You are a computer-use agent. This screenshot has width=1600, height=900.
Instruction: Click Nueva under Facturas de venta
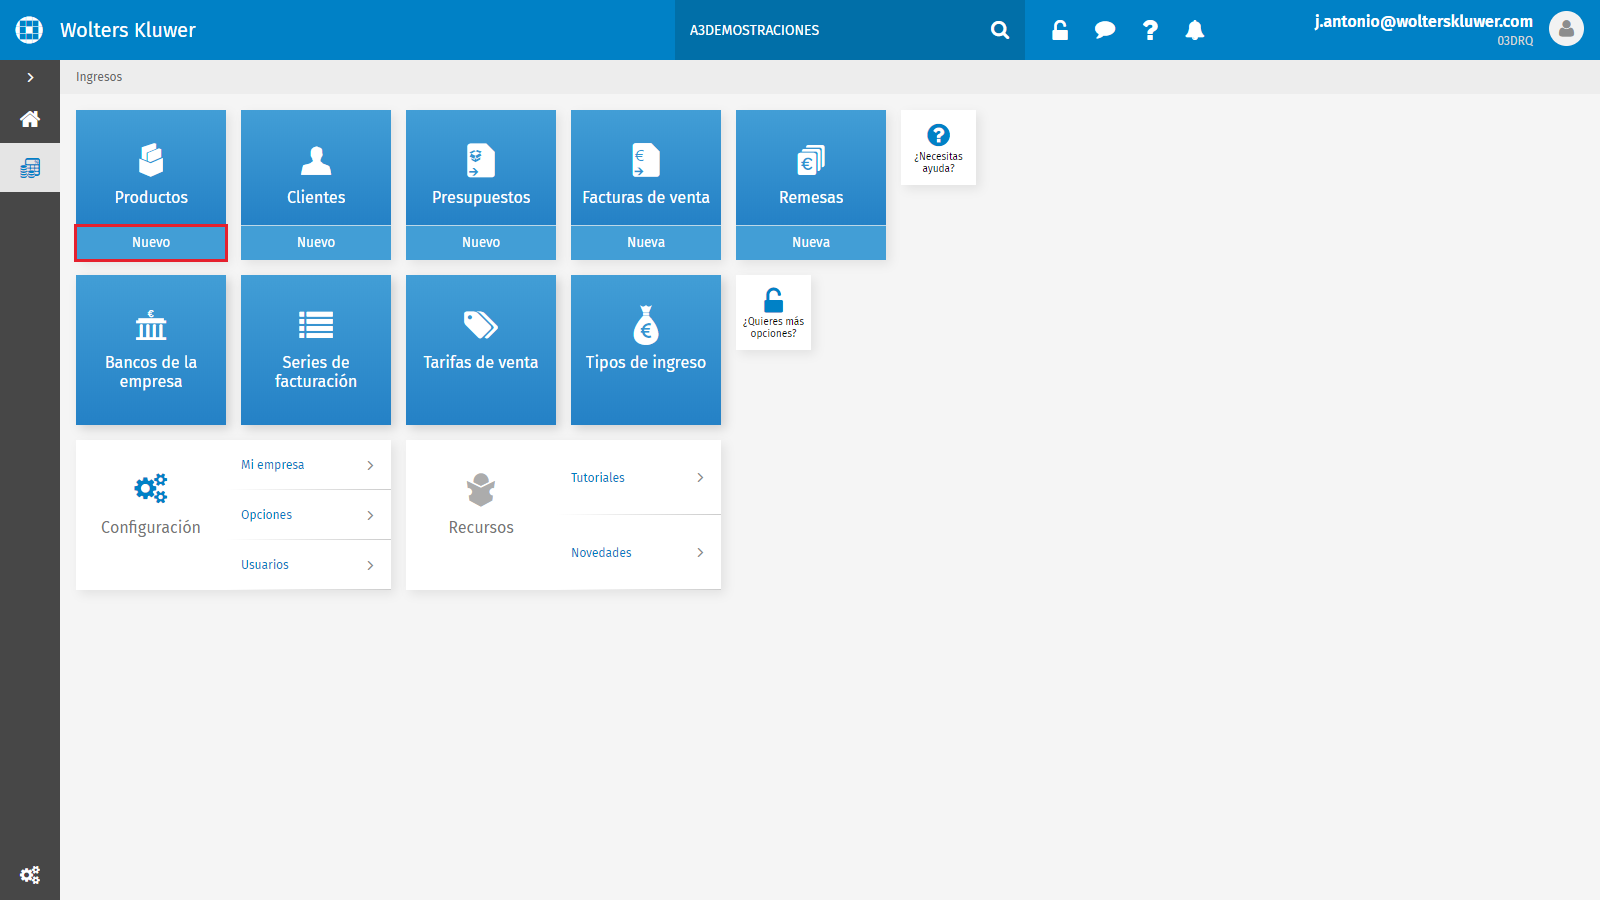click(x=646, y=243)
